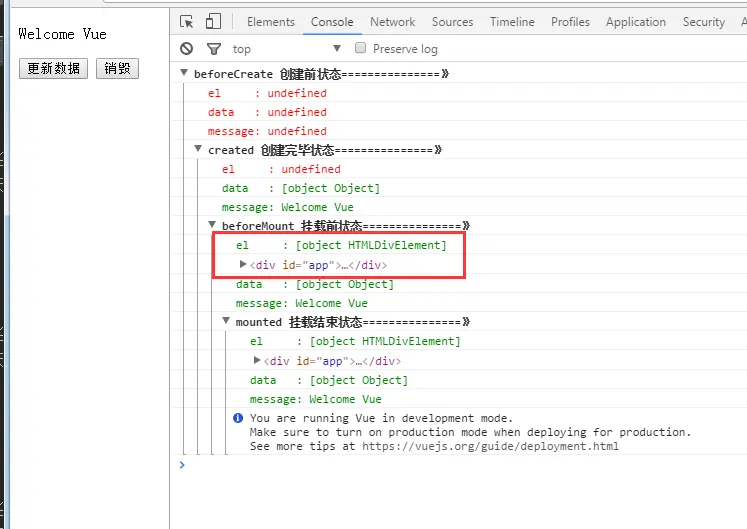
Task: Go to the Sources tab
Action: [x=453, y=22]
